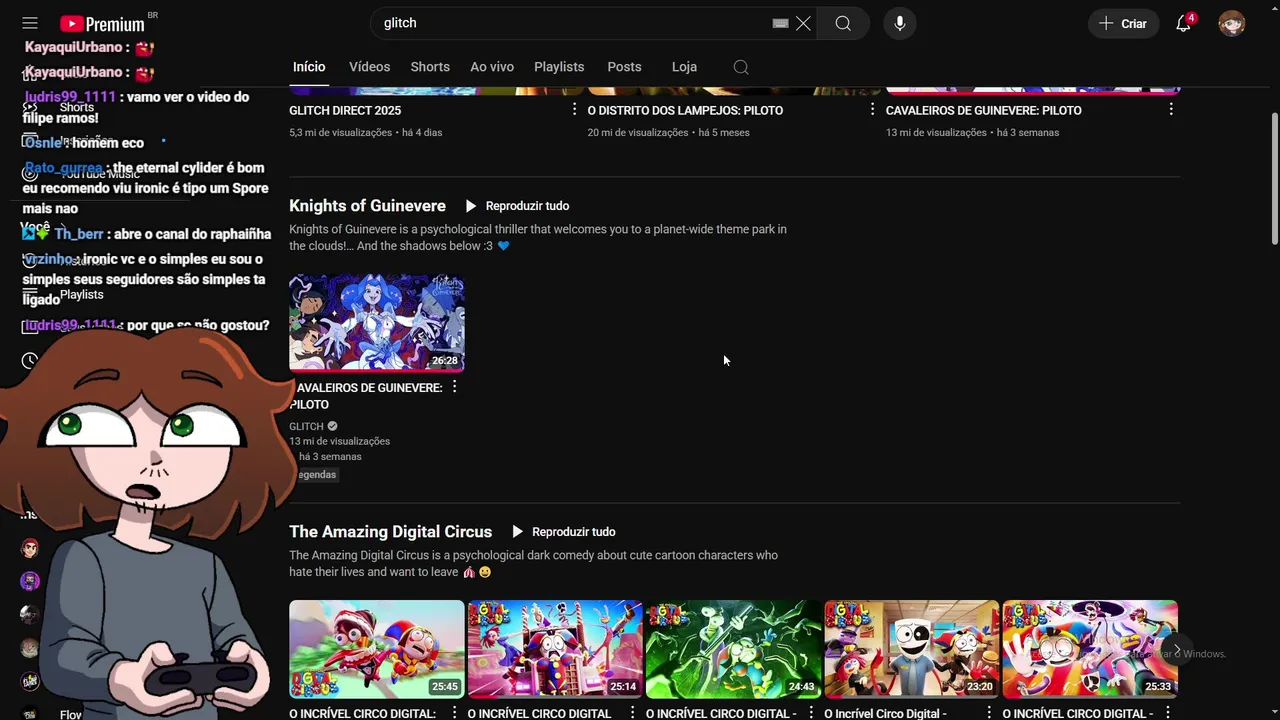
Task: Switch to the Ao vivo tab
Action: point(492,67)
